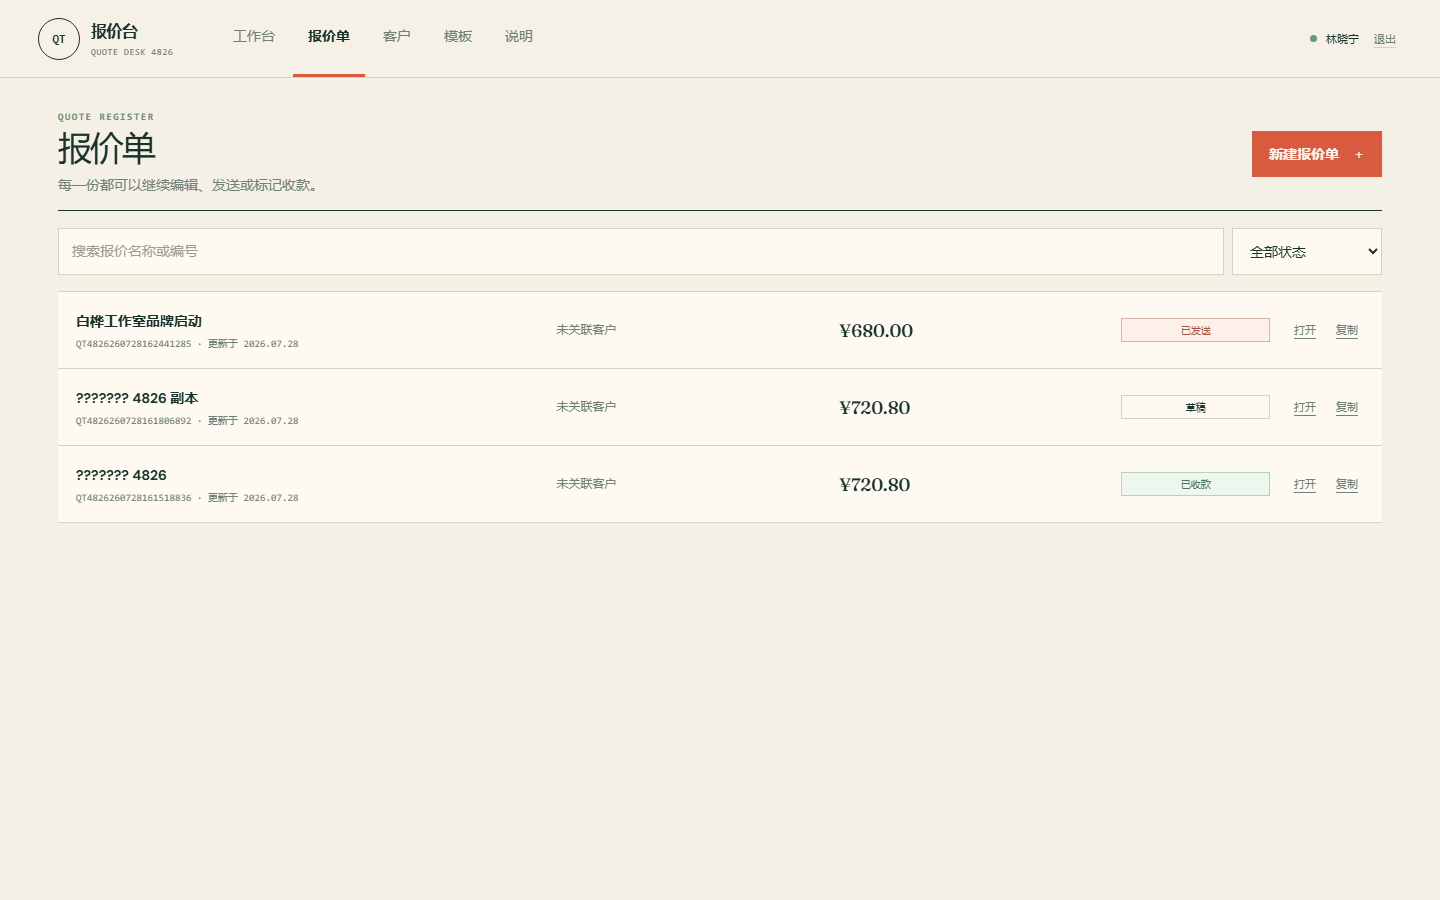Click the 已收款 status badge
This screenshot has height=900, width=1440.
pos(1195,484)
